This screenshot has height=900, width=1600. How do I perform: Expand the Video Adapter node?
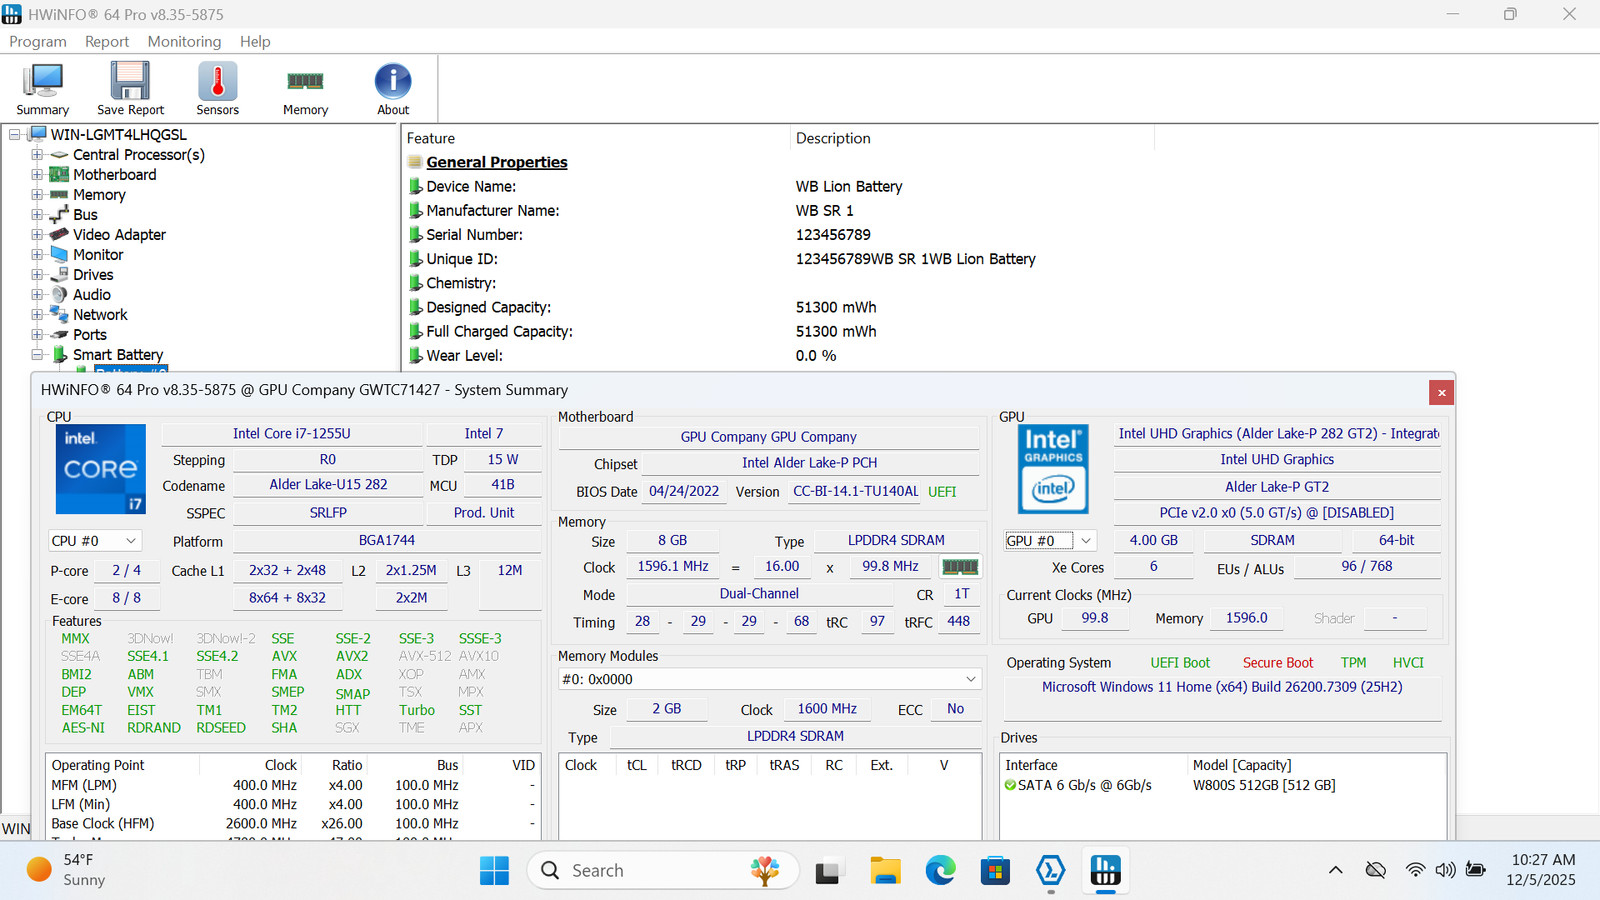click(x=37, y=235)
